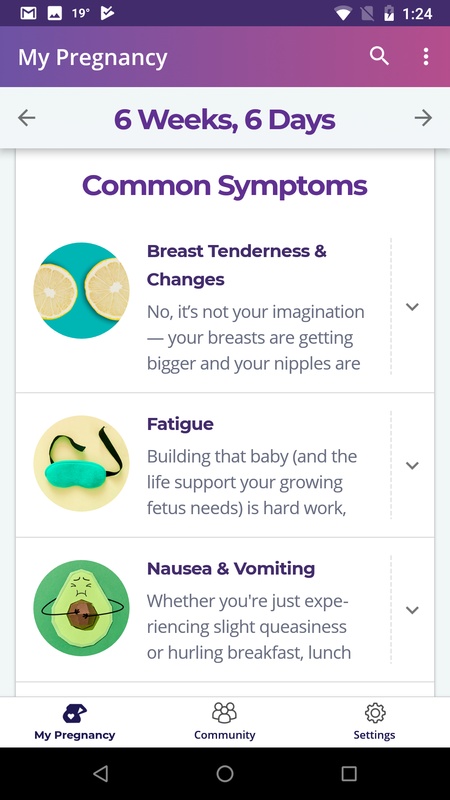Open search with the magnifier icon
450x800 pixels.
379,56
